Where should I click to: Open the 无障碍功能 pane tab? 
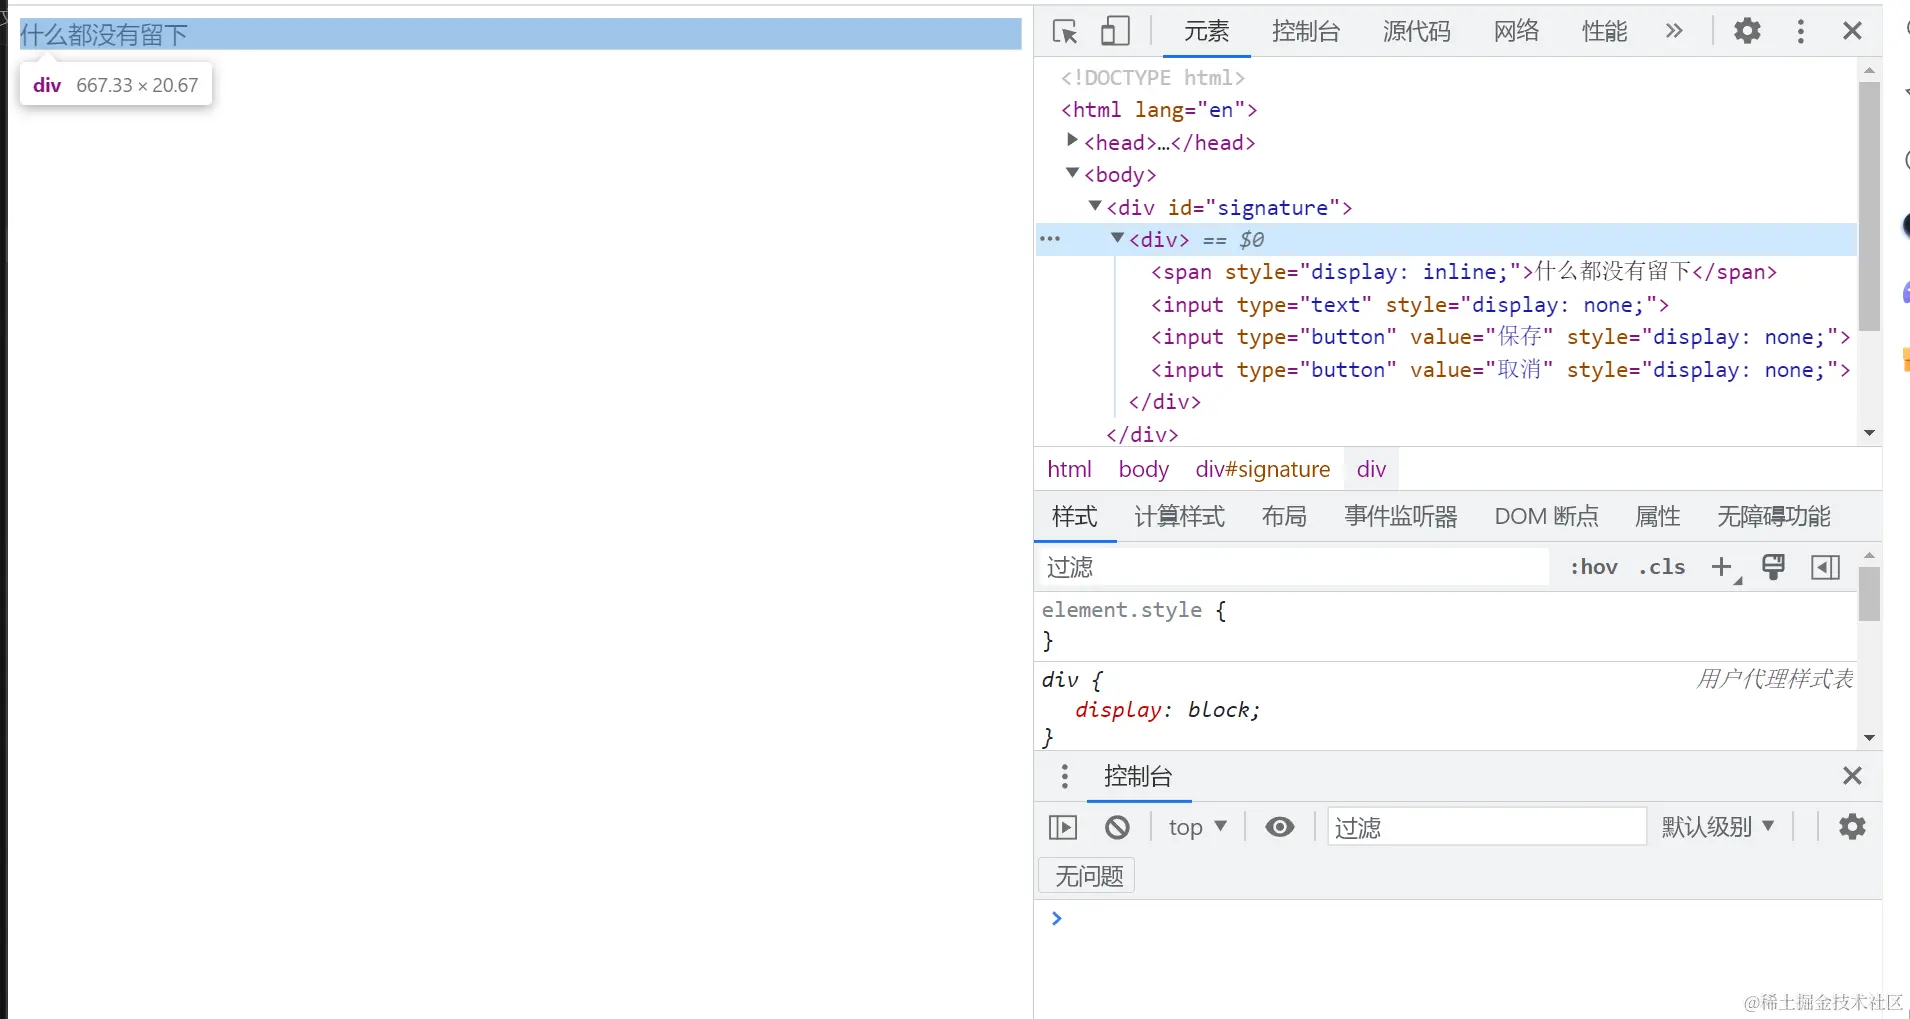(1773, 517)
